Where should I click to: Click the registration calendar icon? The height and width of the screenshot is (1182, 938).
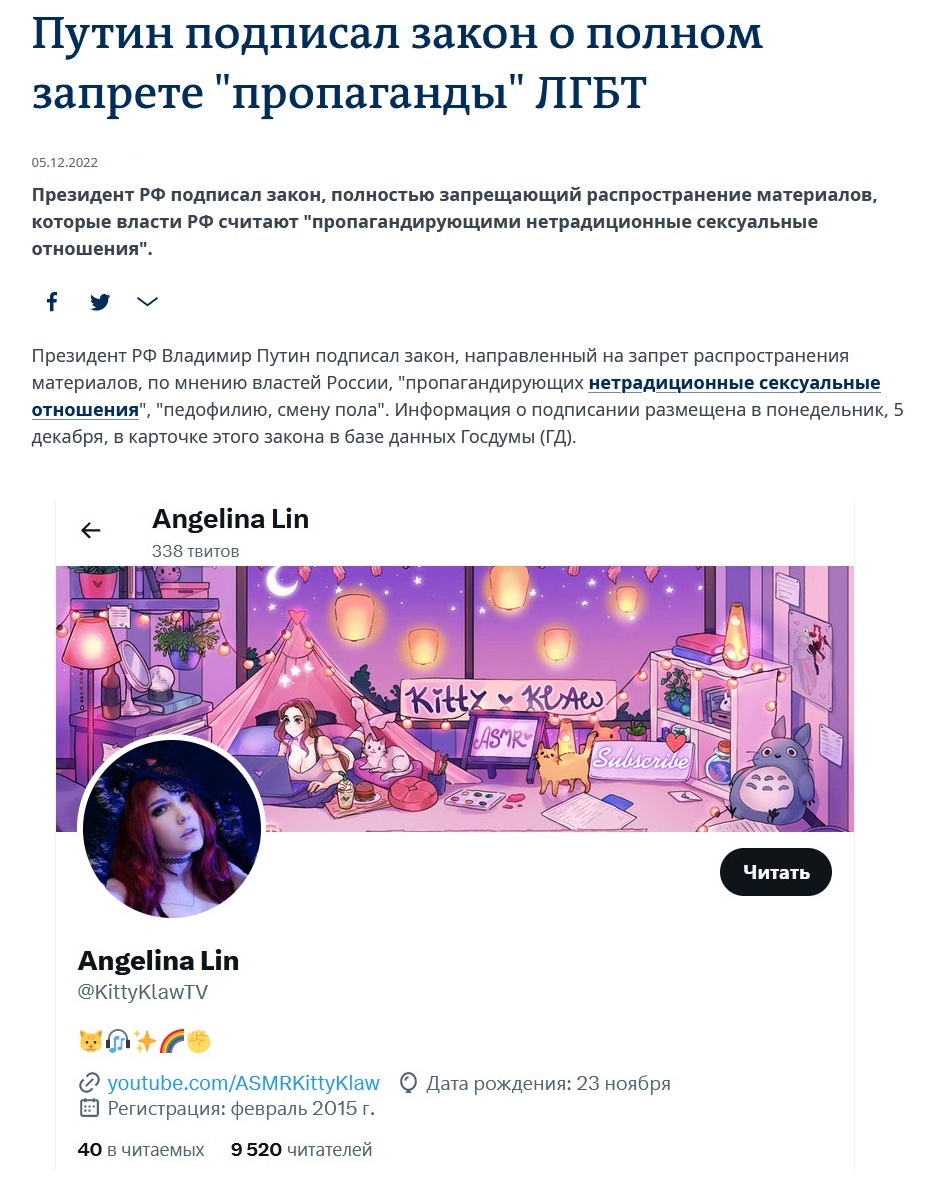tap(89, 1108)
